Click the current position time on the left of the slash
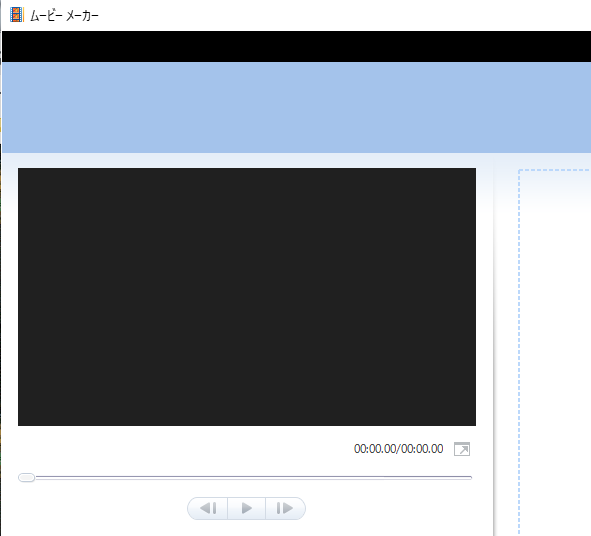This screenshot has width=591, height=536. (x=375, y=449)
